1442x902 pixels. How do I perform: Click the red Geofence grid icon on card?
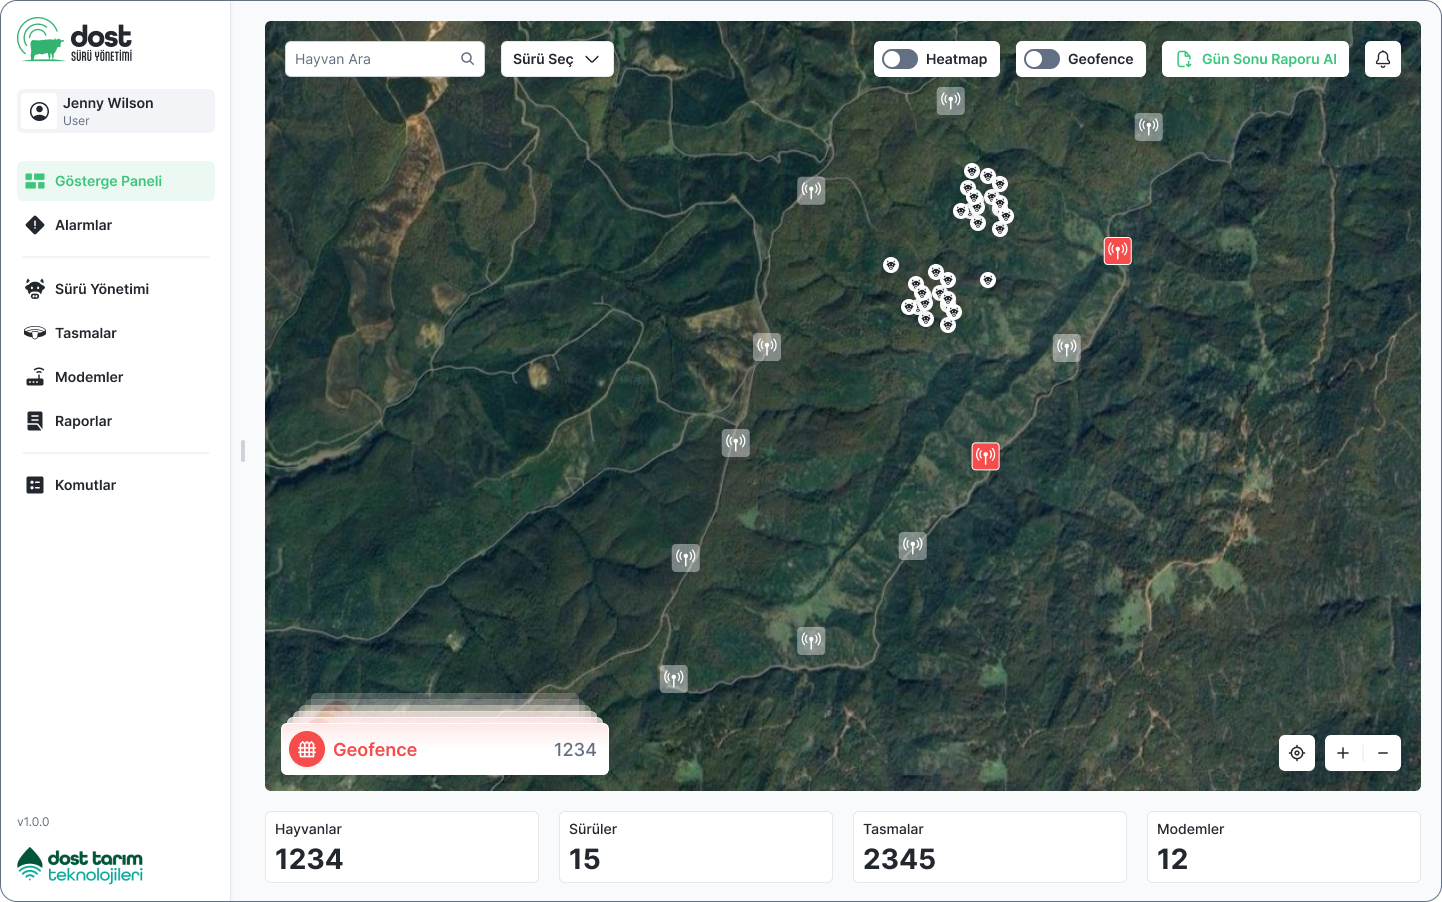click(x=307, y=749)
